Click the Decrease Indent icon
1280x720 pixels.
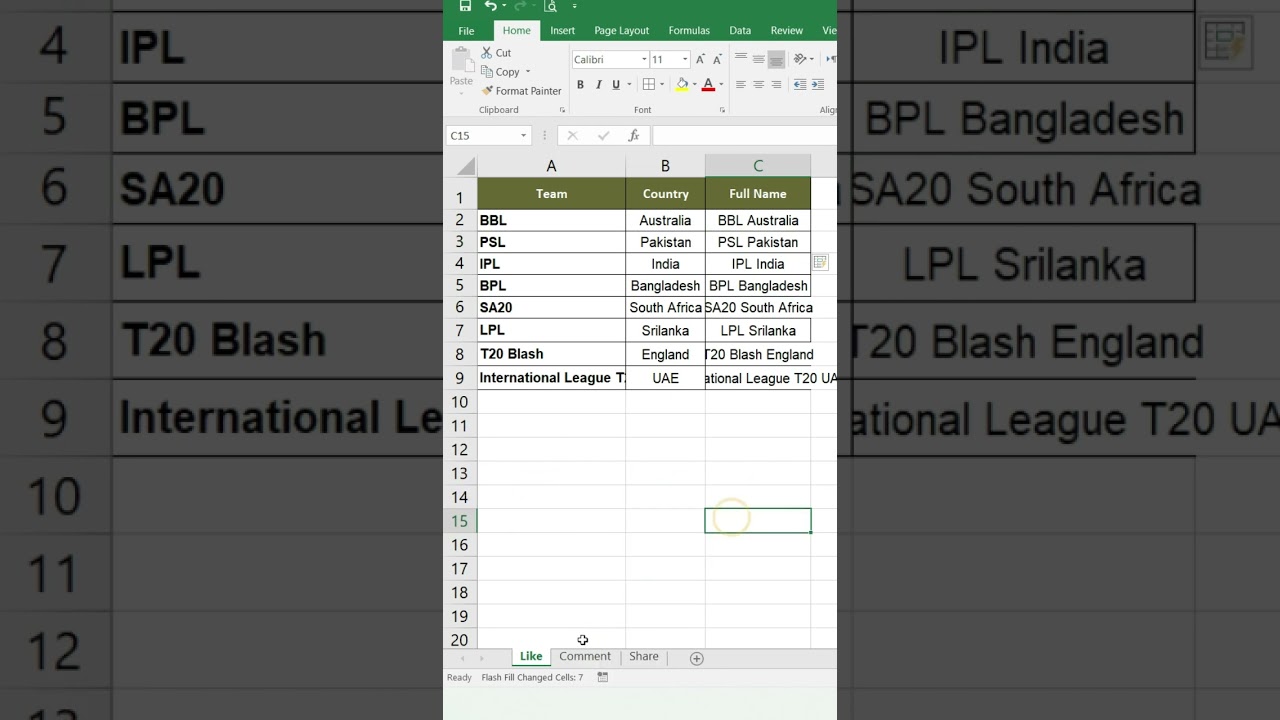click(x=800, y=85)
